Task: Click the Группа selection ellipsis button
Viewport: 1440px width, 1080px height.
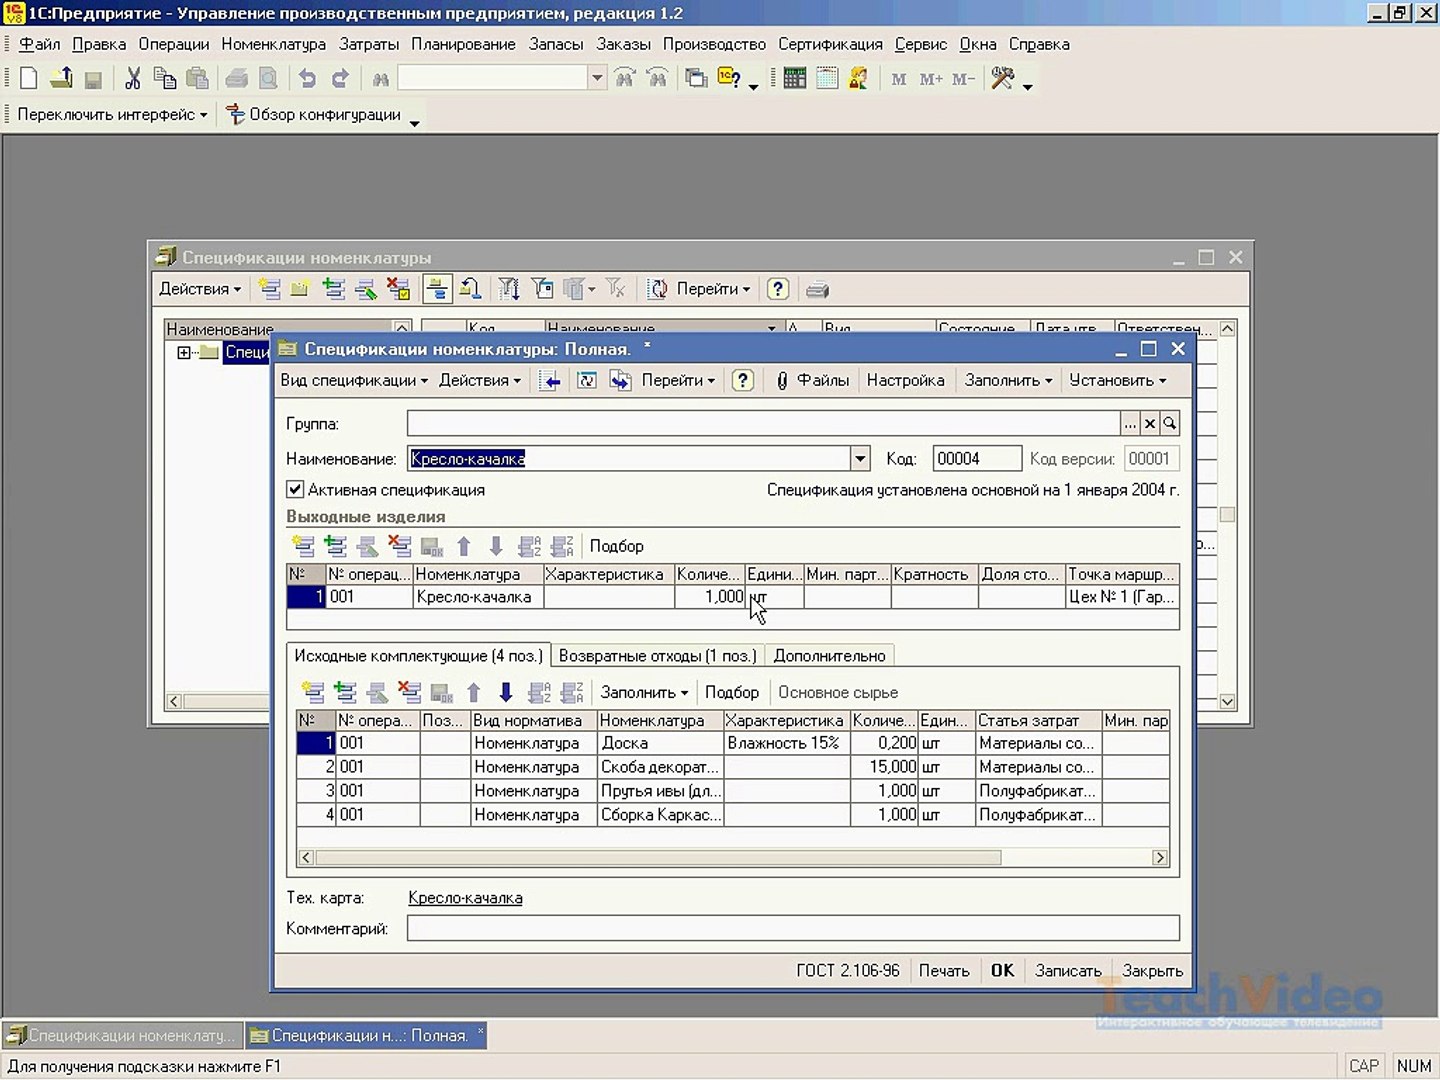Action: (x=1130, y=424)
